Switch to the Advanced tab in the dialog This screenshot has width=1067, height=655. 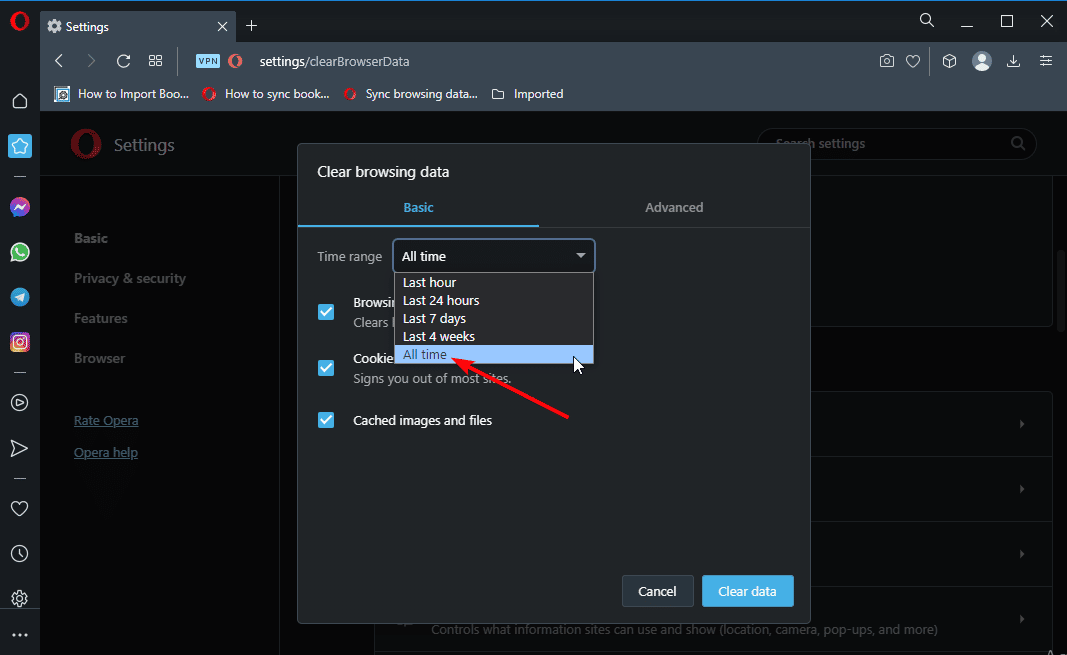[674, 207]
